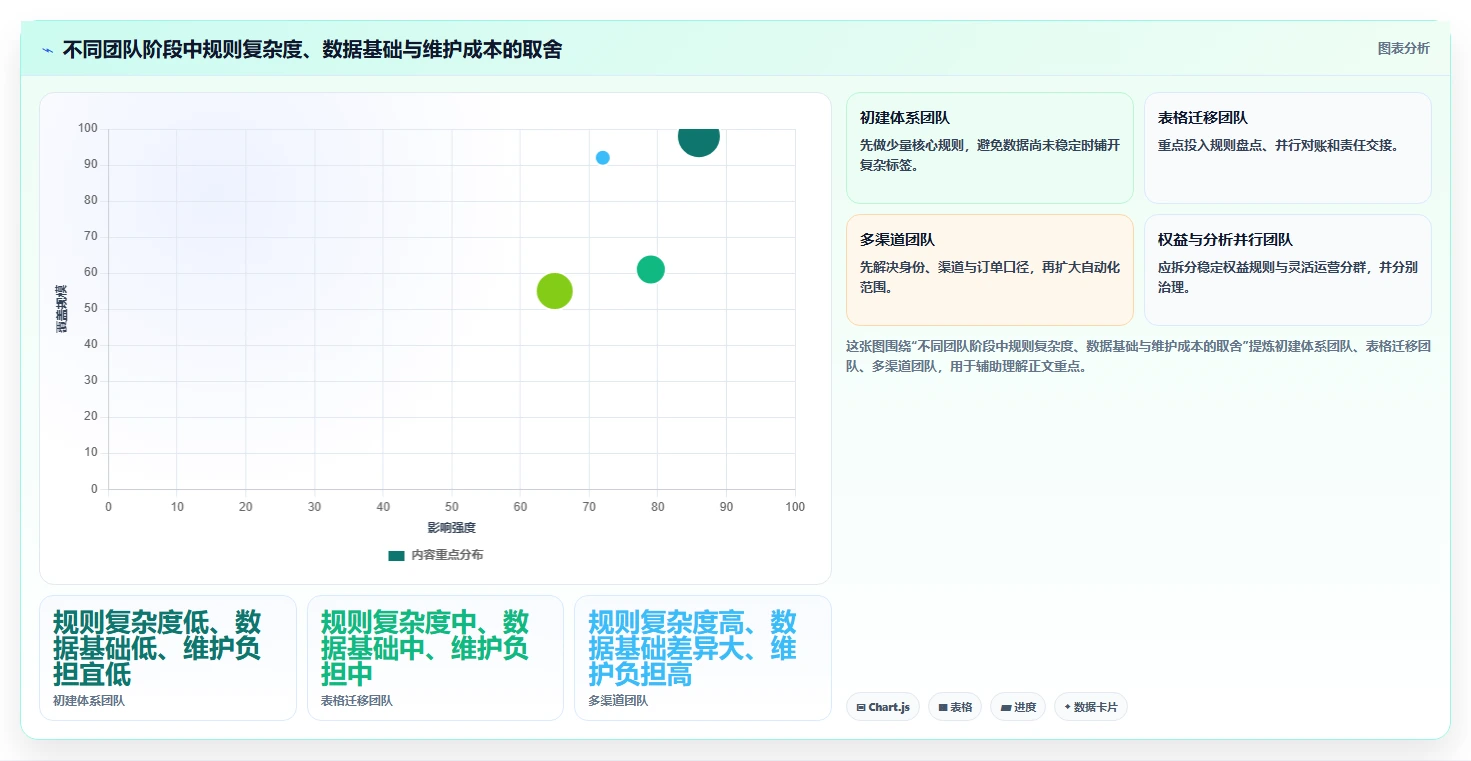The width and height of the screenshot is (1471, 761).
Task: Click the Chart.js tag chip
Action: (882, 707)
